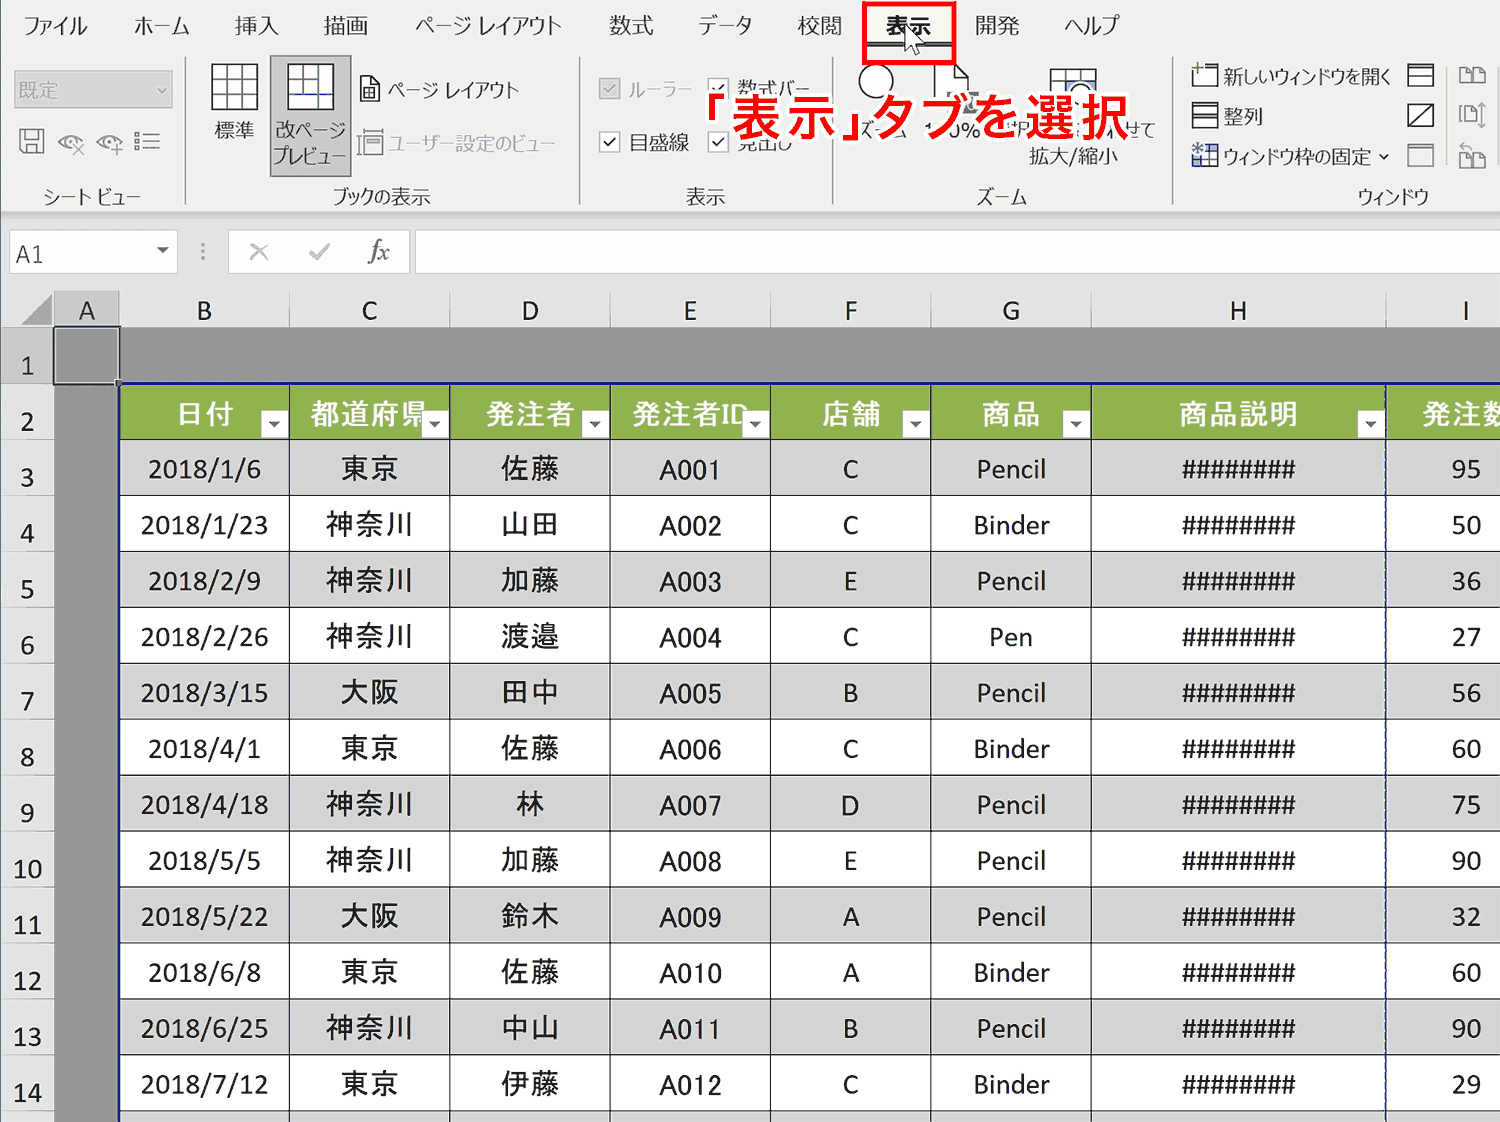Image resolution: width=1500 pixels, height=1122 pixels.
Task: Open the ヘルプ tab
Action: (1092, 26)
